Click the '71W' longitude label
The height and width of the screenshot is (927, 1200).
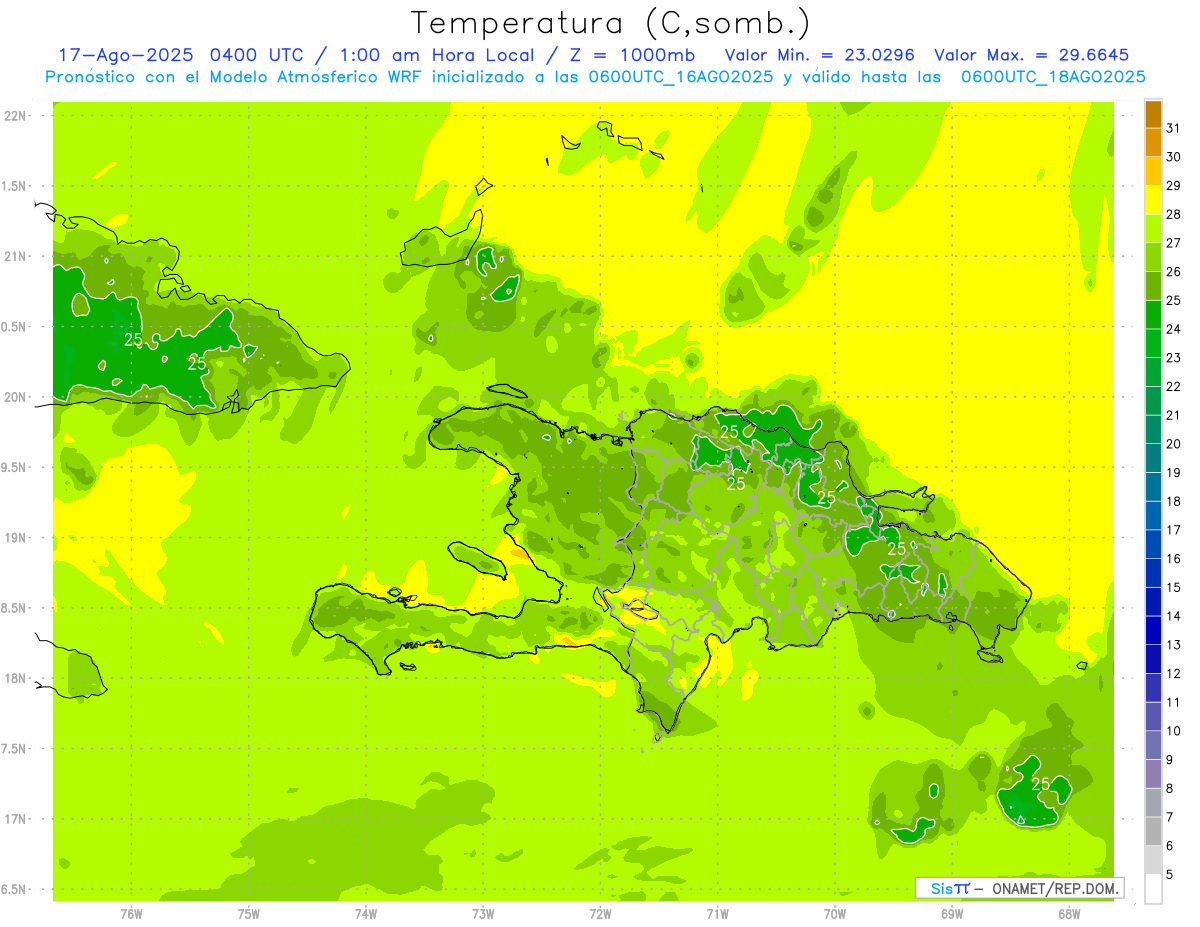click(x=717, y=913)
